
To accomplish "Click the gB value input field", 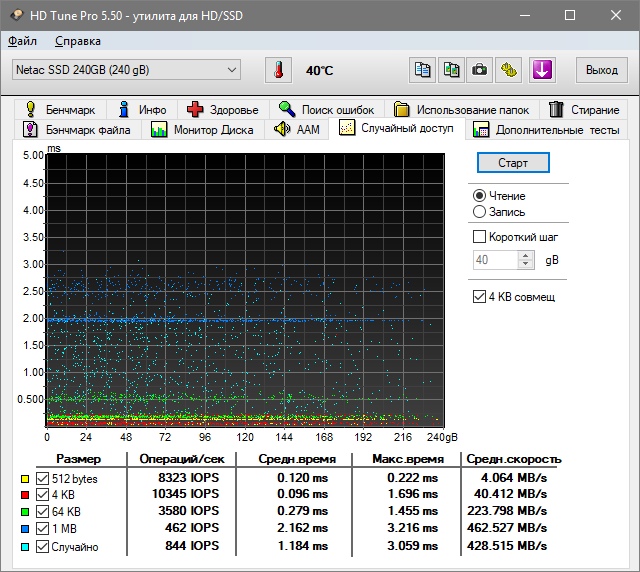I will (496, 260).
